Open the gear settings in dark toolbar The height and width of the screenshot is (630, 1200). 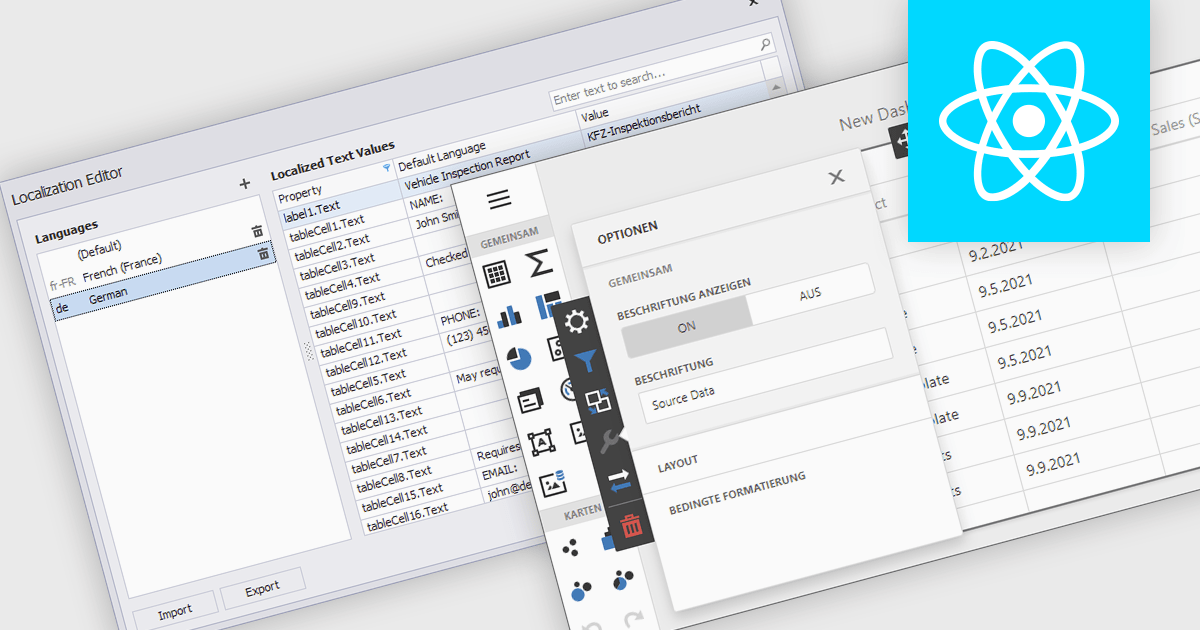(577, 322)
